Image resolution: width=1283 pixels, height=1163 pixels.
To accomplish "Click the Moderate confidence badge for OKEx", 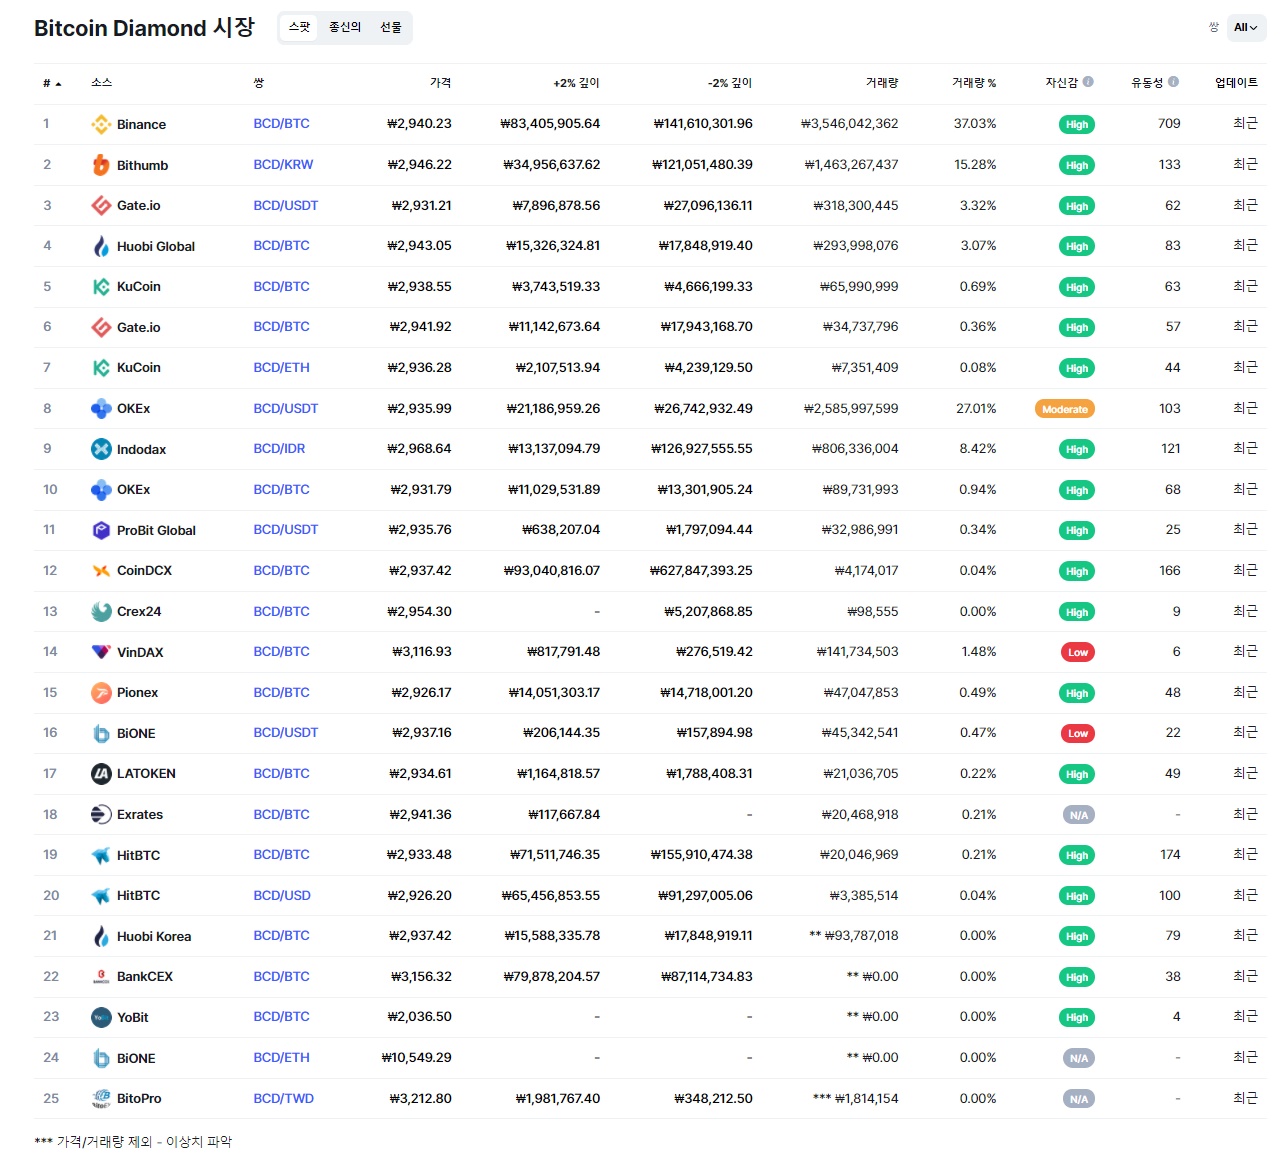I will tap(1065, 409).
